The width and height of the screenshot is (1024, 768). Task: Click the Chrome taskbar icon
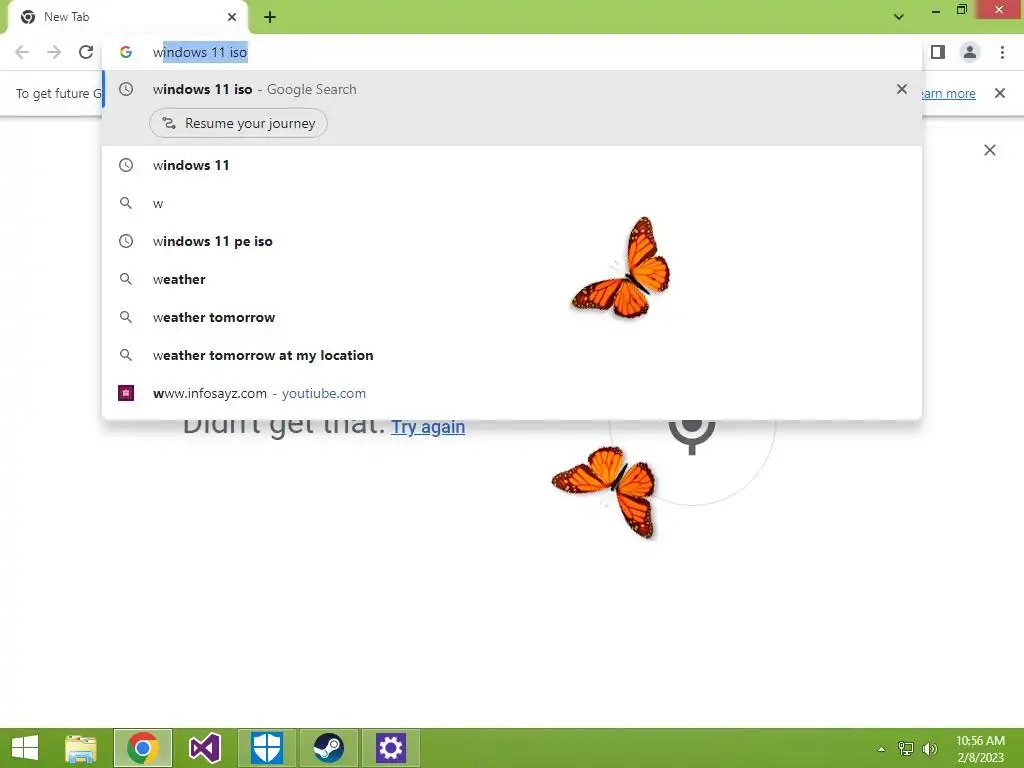143,748
